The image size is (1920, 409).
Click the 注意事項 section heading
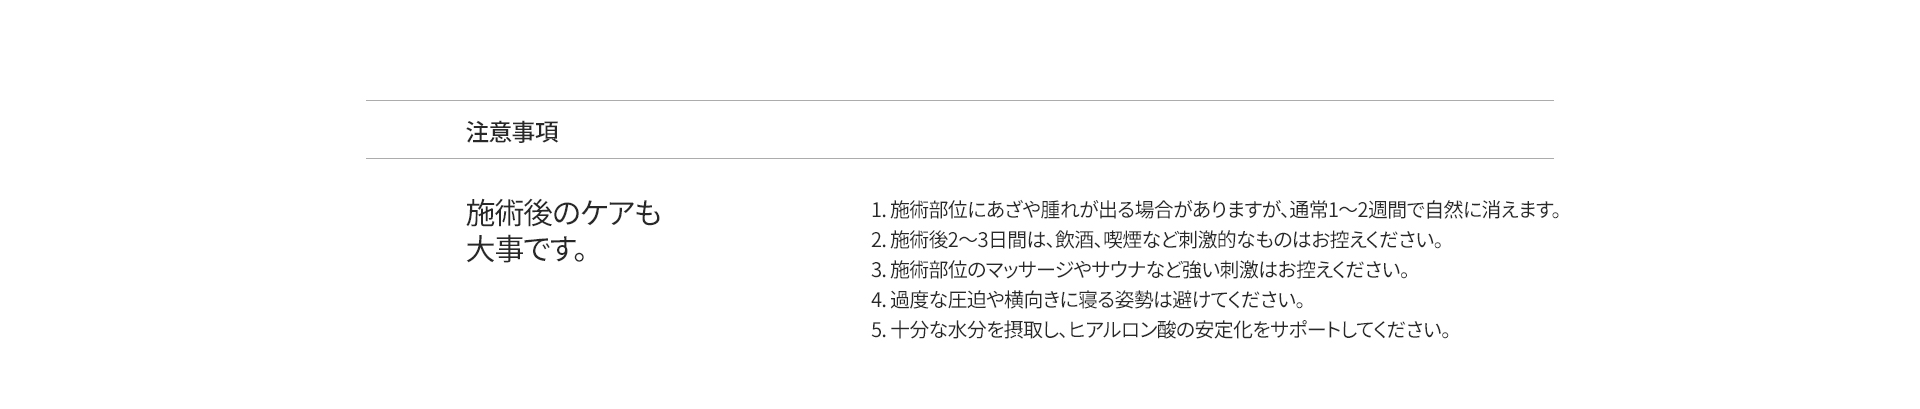(512, 132)
